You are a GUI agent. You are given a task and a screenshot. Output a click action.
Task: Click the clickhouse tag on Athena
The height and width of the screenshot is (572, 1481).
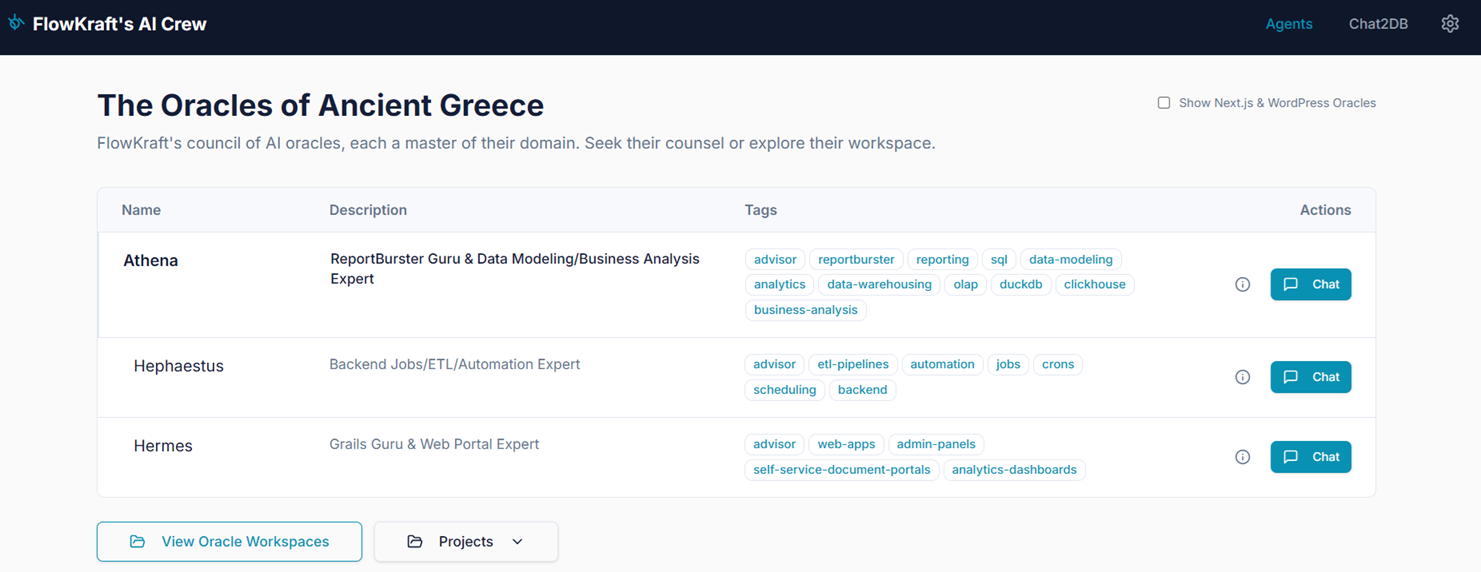[x=1094, y=285]
